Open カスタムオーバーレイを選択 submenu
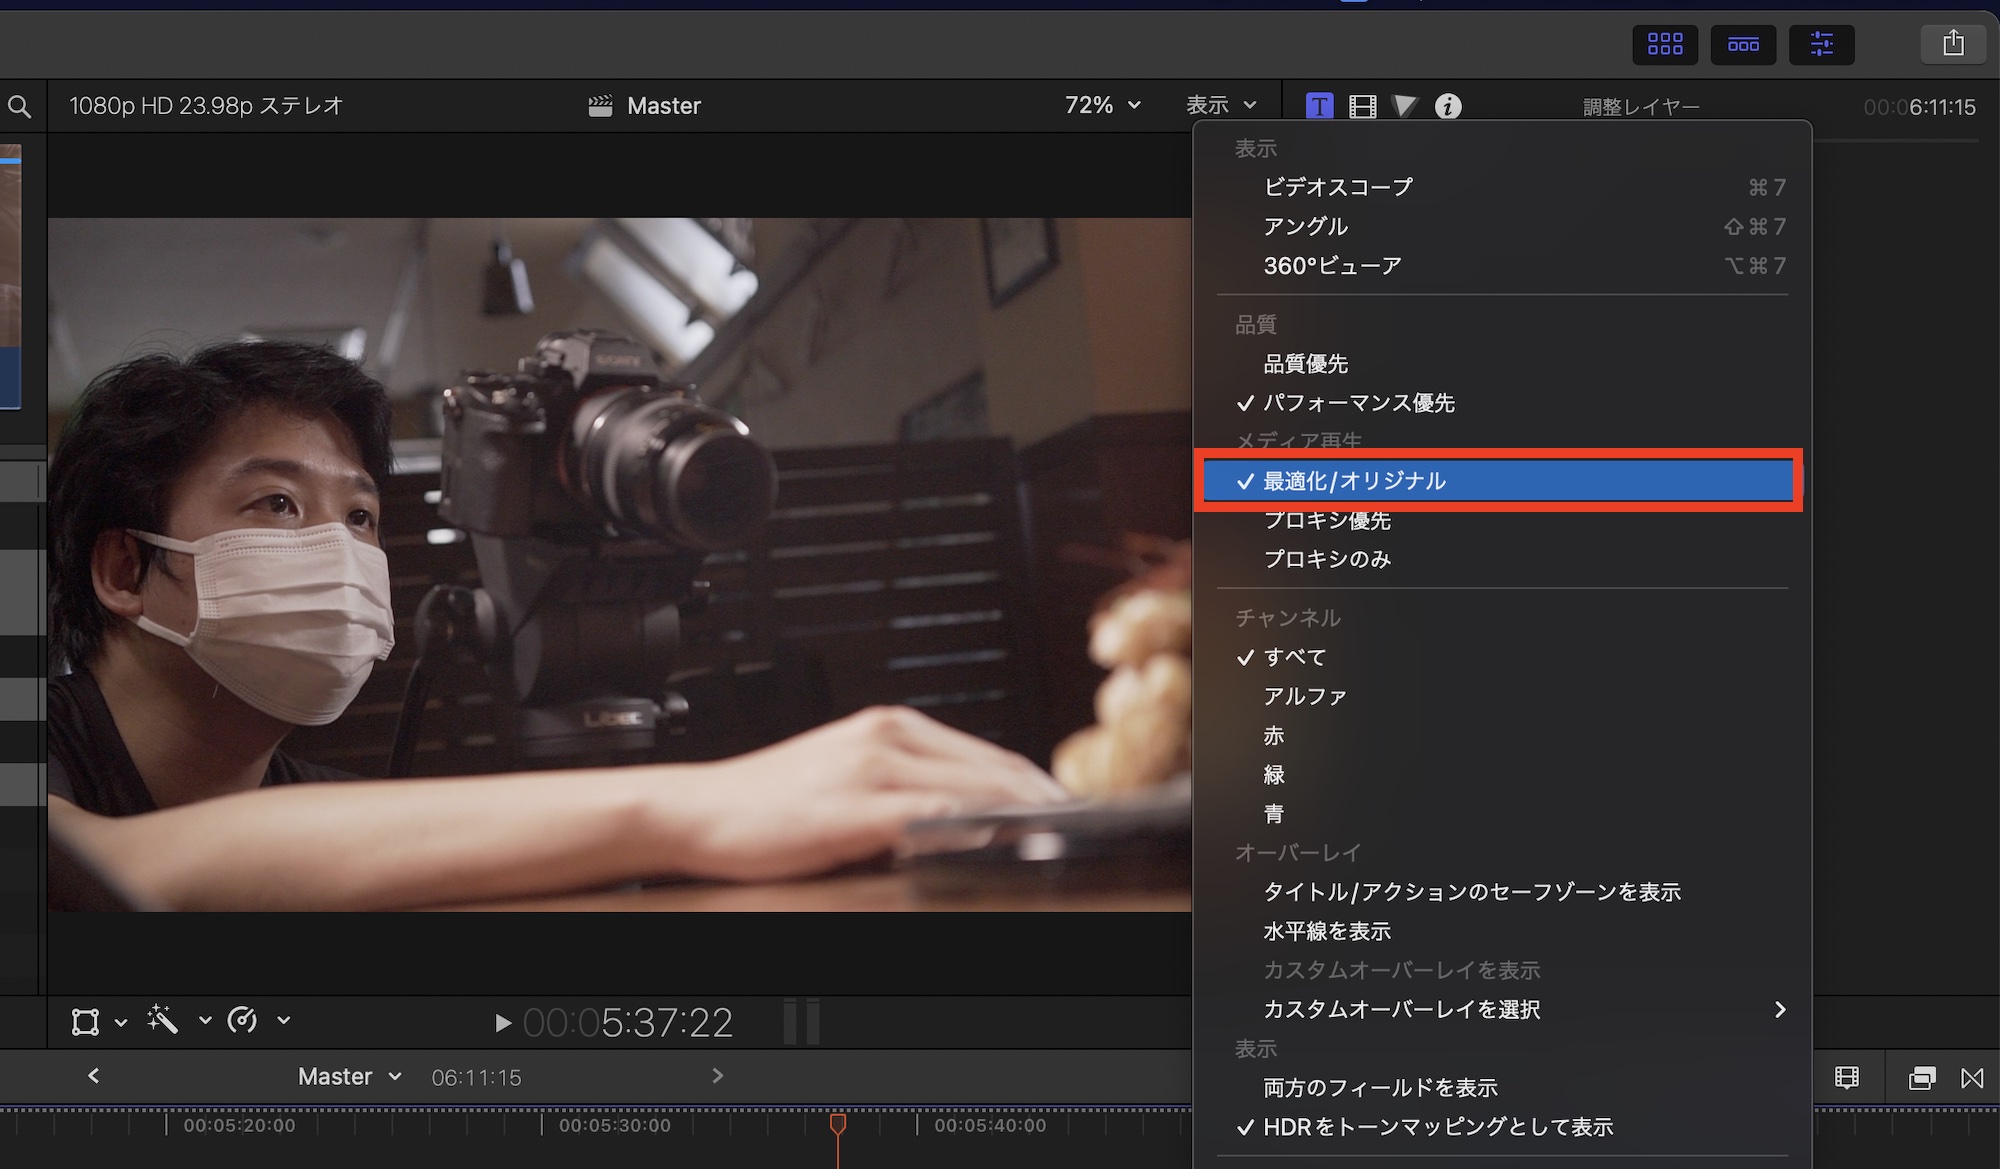 [1401, 1009]
